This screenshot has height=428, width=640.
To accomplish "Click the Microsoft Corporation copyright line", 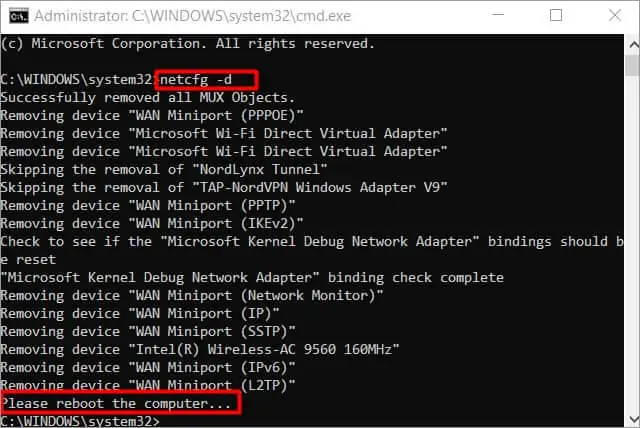I will click(187, 43).
